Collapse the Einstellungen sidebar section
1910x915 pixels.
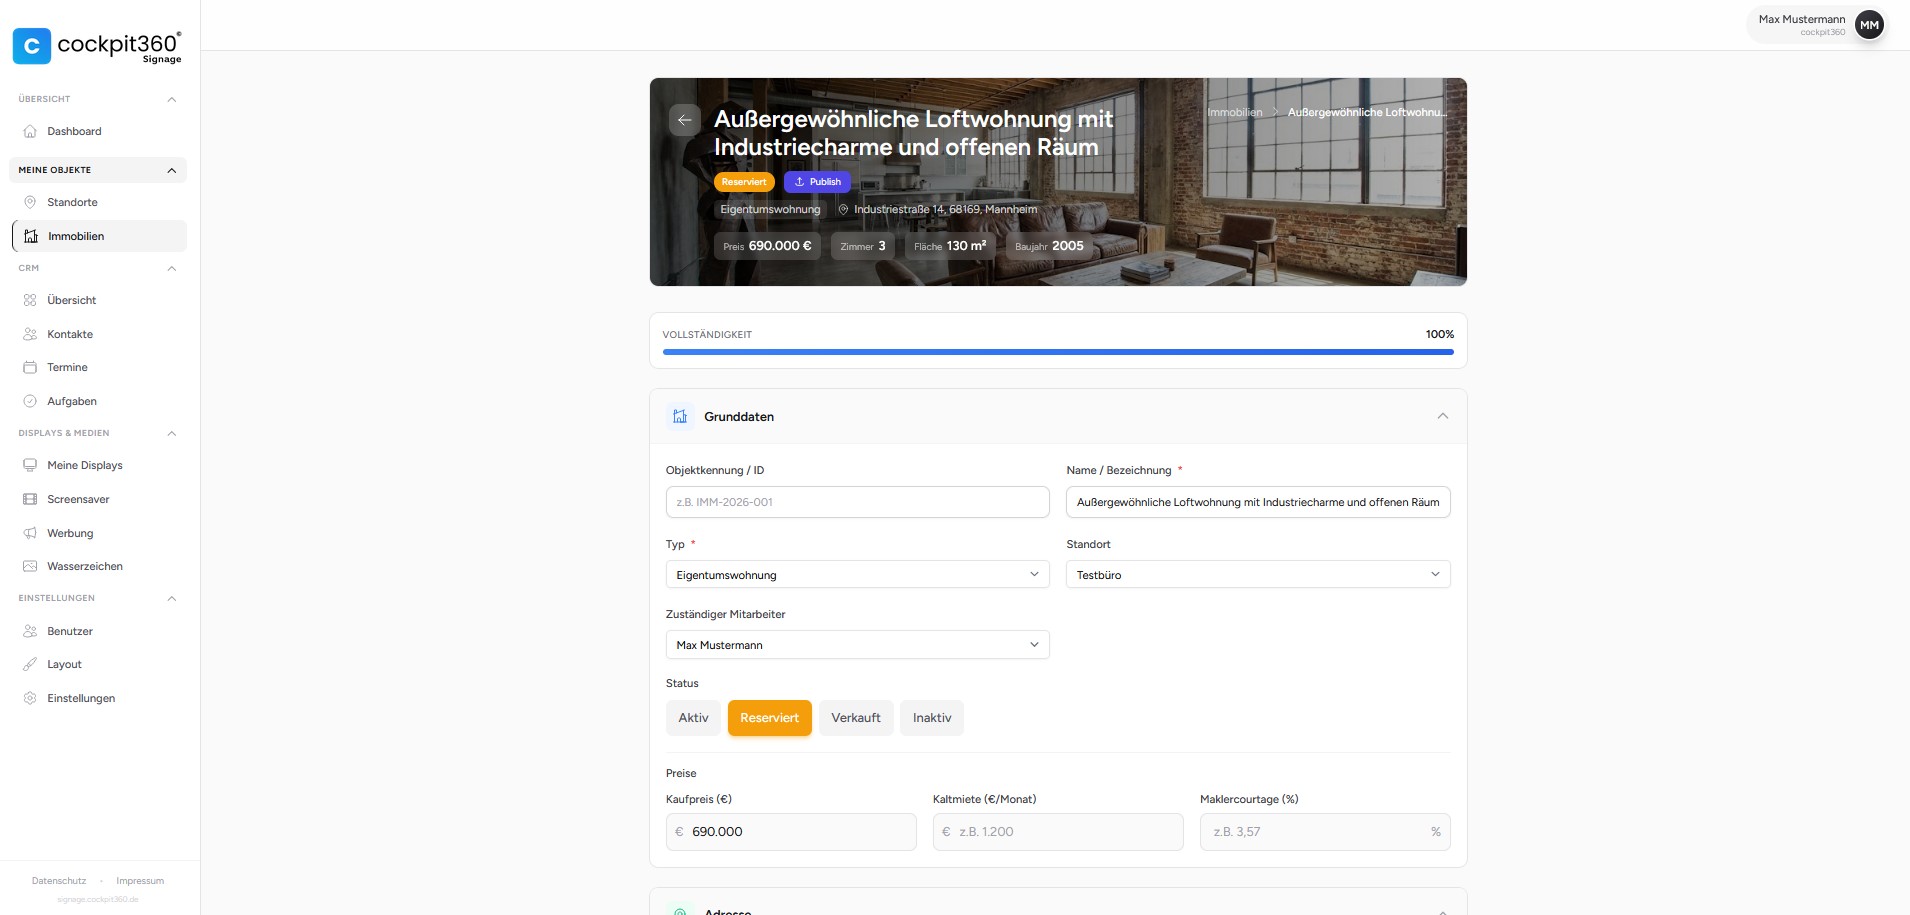coord(172,598)
